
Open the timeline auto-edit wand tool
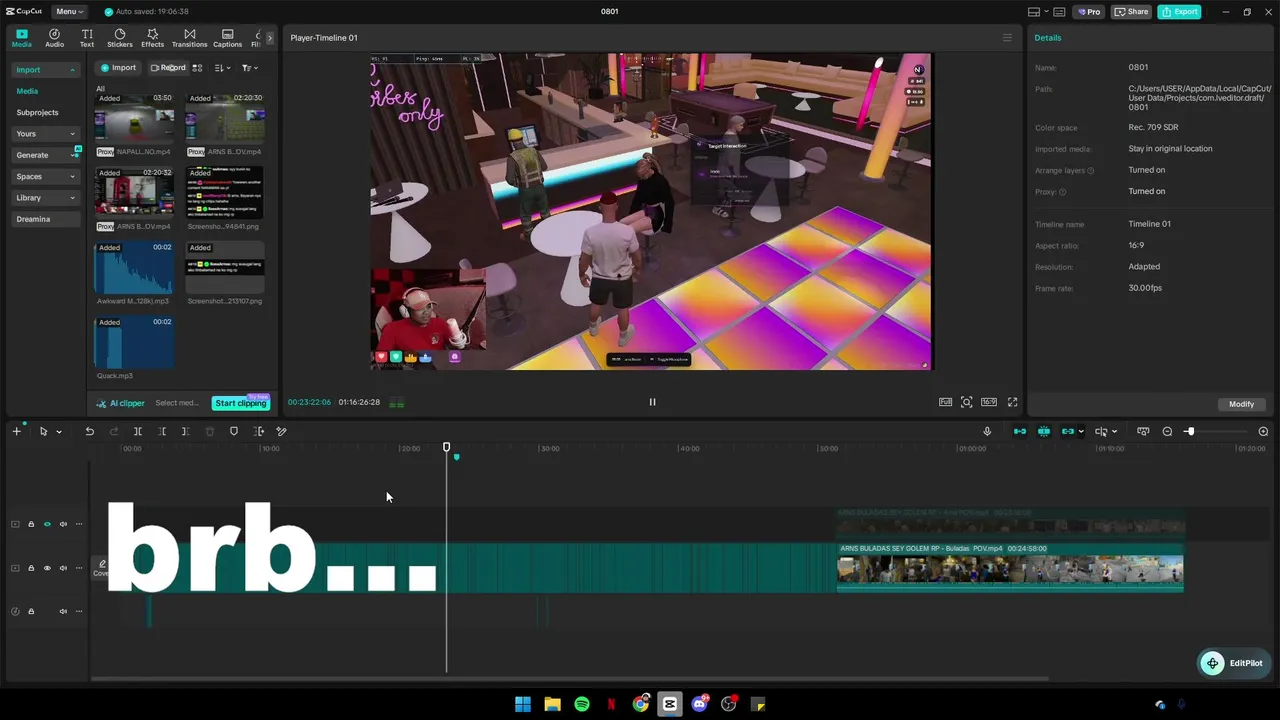click(x=281, y=431)
